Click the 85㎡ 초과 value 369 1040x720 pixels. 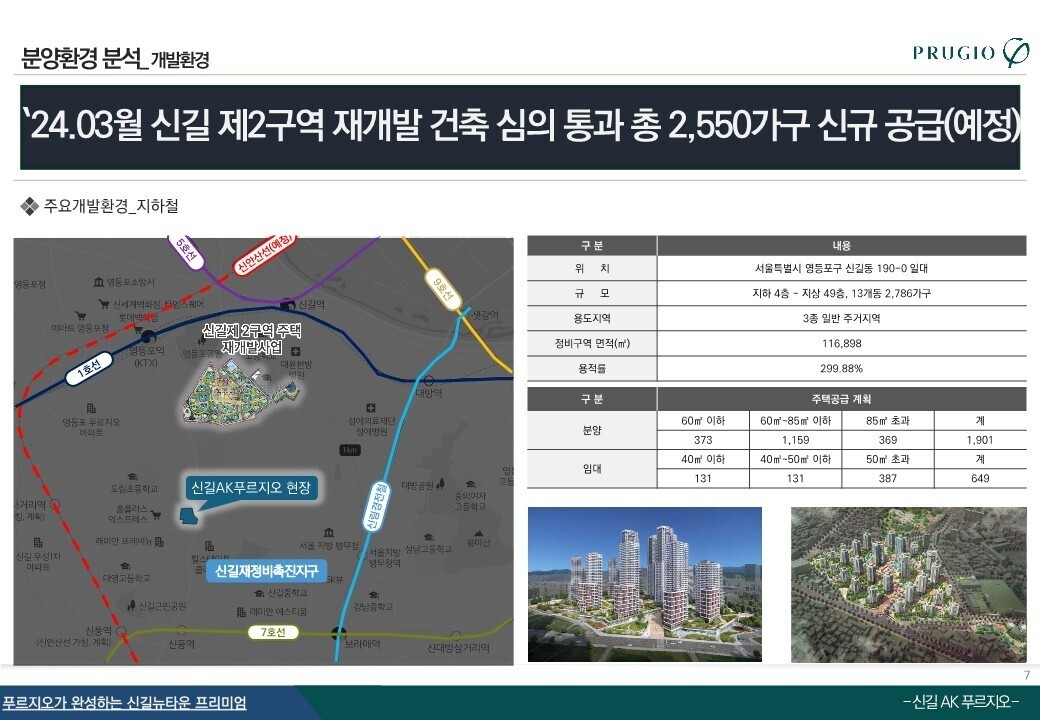(887, 440)
